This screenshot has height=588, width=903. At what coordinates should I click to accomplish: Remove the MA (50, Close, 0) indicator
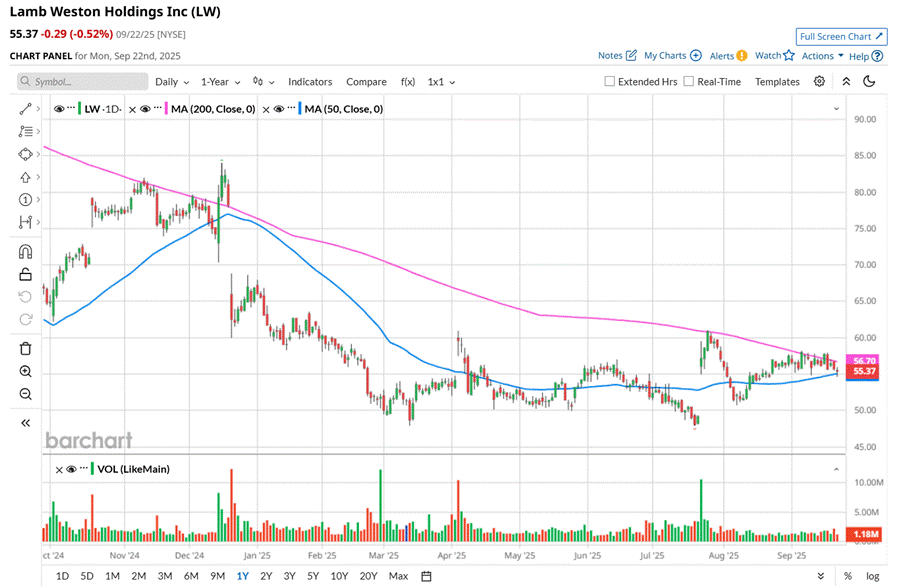pyautogui.click(x=266, y=109)
